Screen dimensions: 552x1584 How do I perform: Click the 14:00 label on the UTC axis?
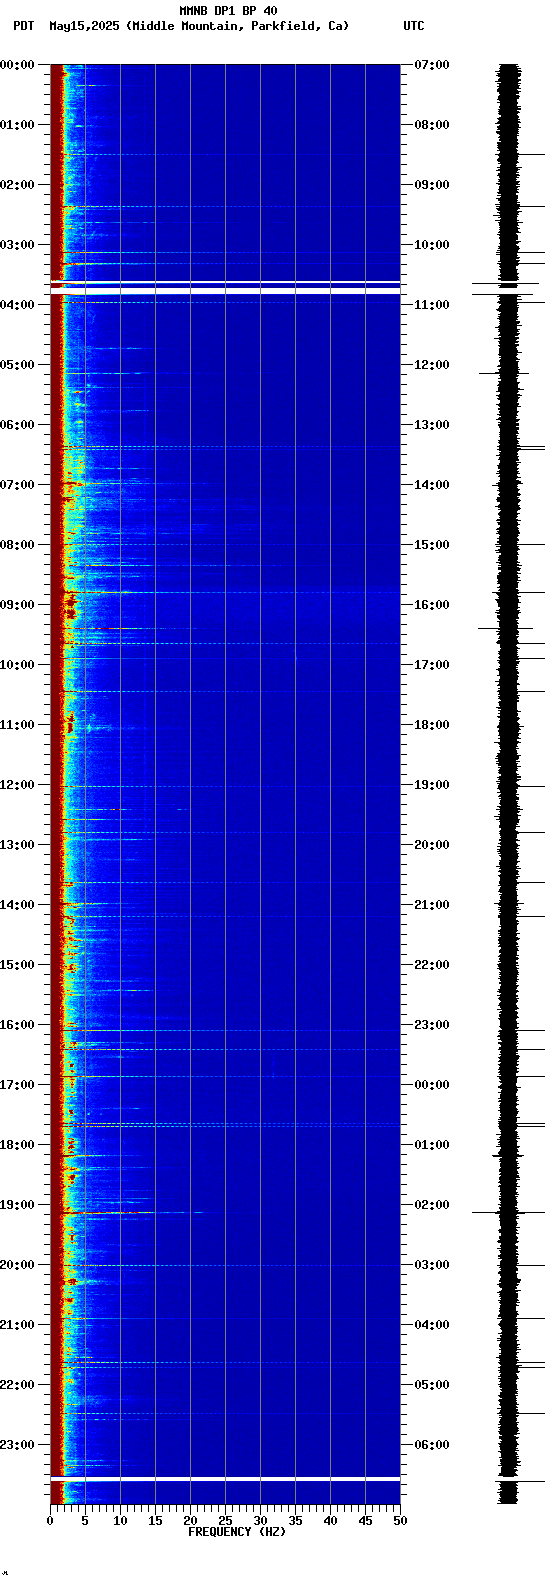pyautogui.click(x=431, y=485)
